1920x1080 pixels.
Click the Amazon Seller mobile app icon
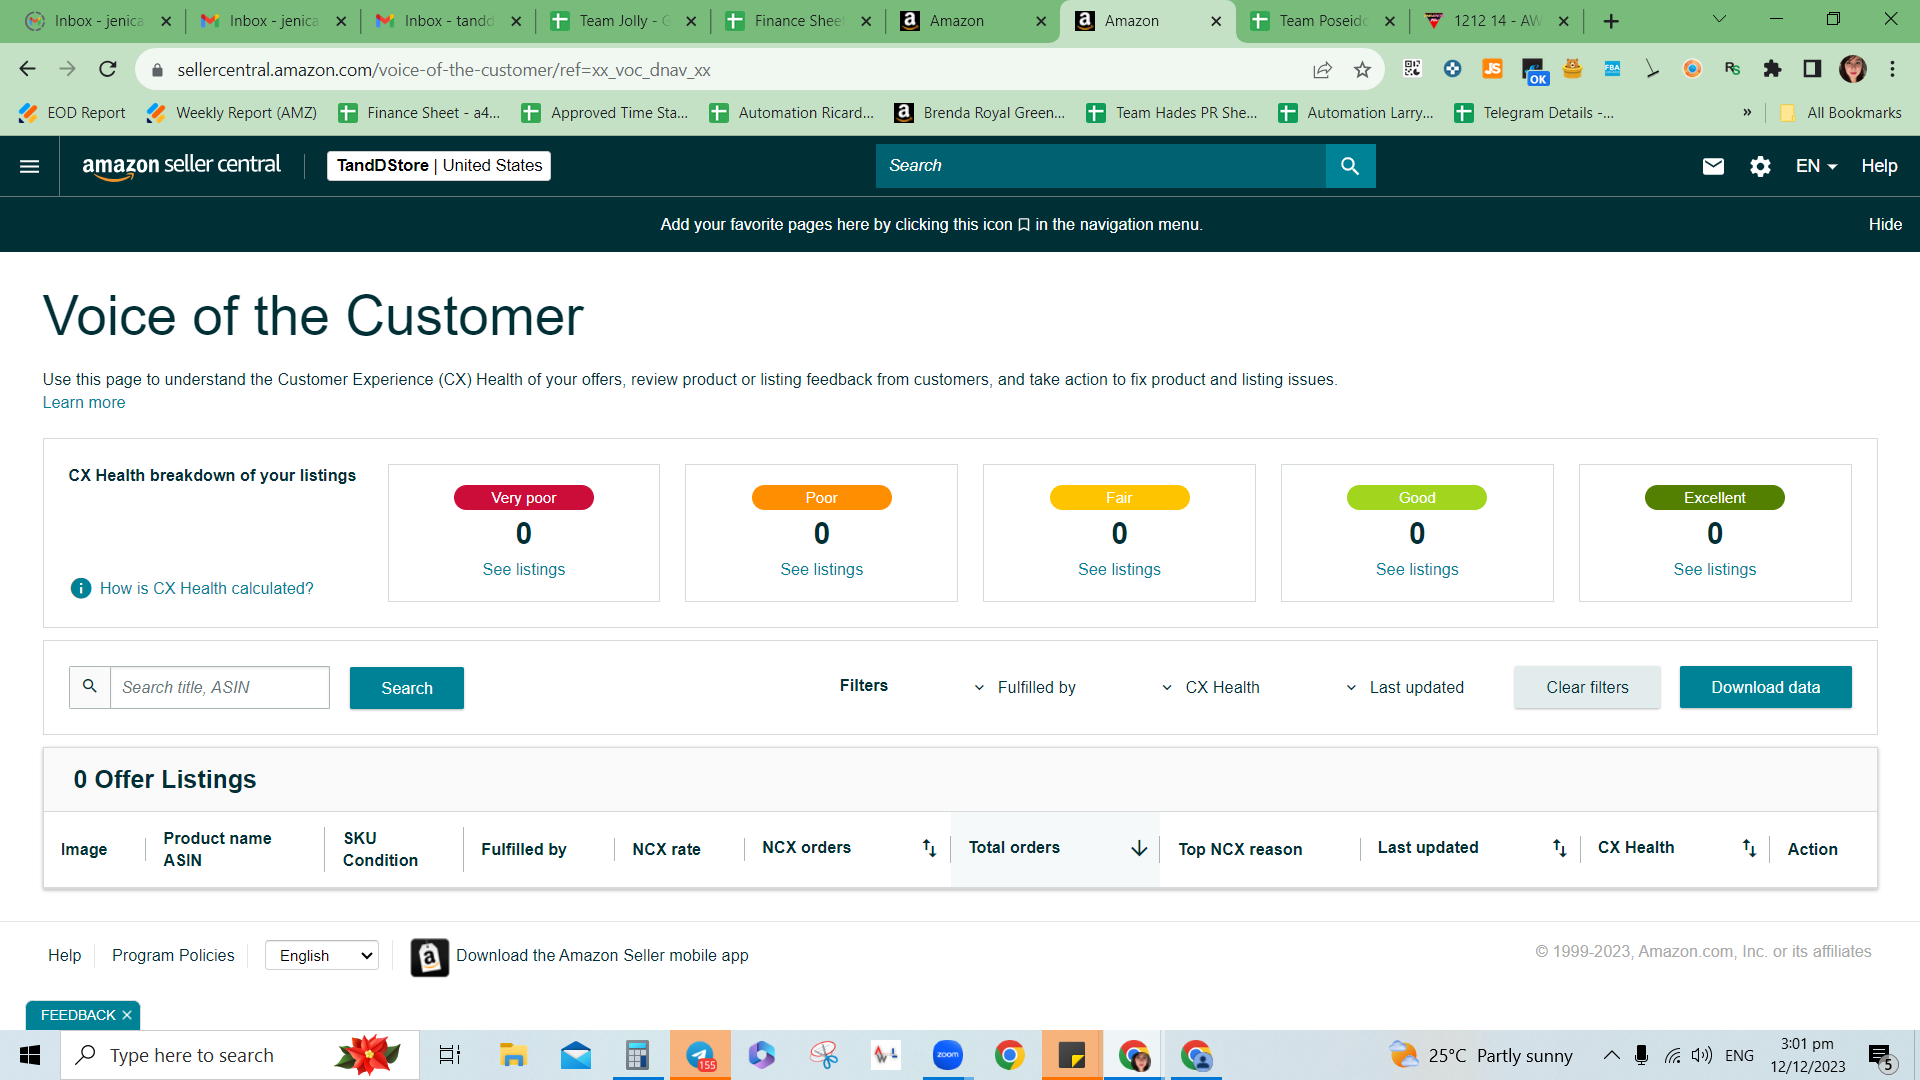coord(429,957)
